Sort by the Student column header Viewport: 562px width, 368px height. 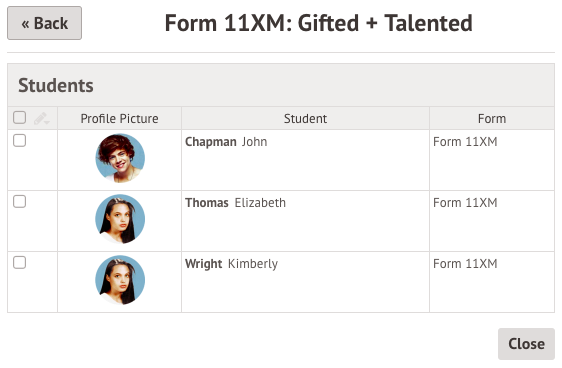(305, 119)
